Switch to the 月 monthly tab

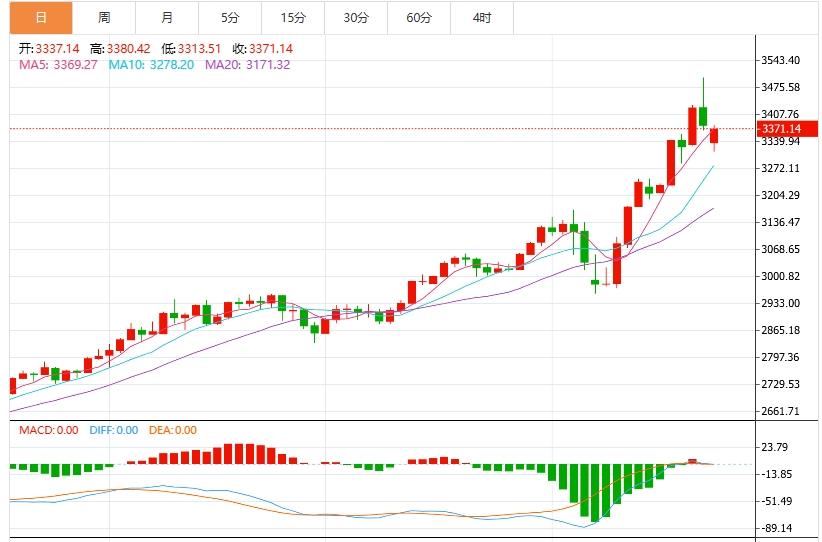point(167,18)
